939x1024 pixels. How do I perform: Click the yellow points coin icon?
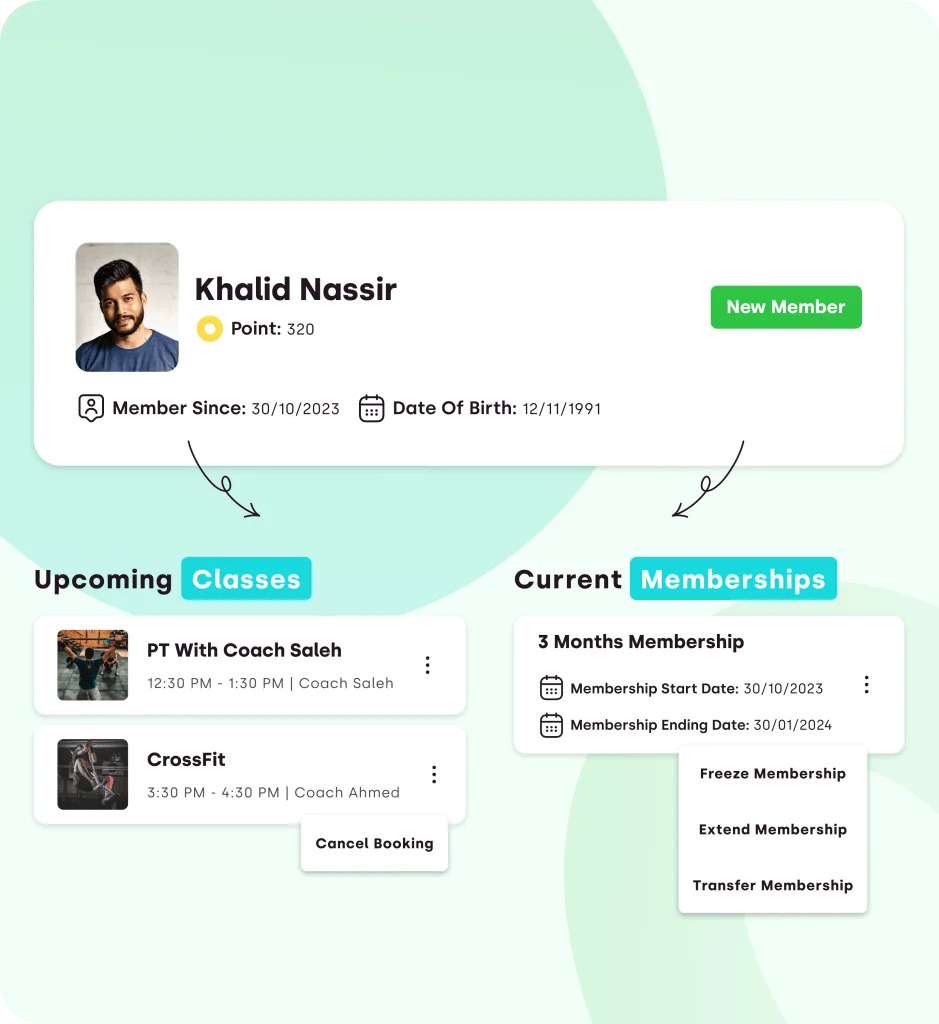210,328
